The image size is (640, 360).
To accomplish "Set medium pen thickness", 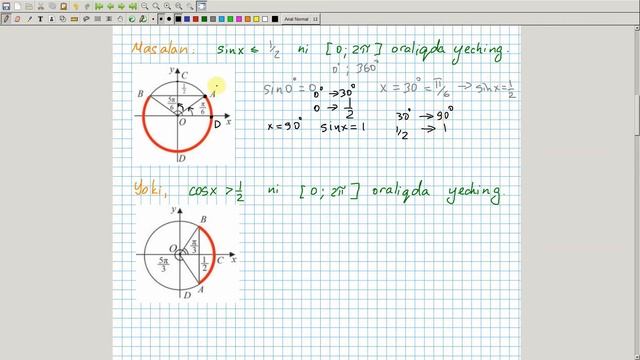I will tap(161, 19).
